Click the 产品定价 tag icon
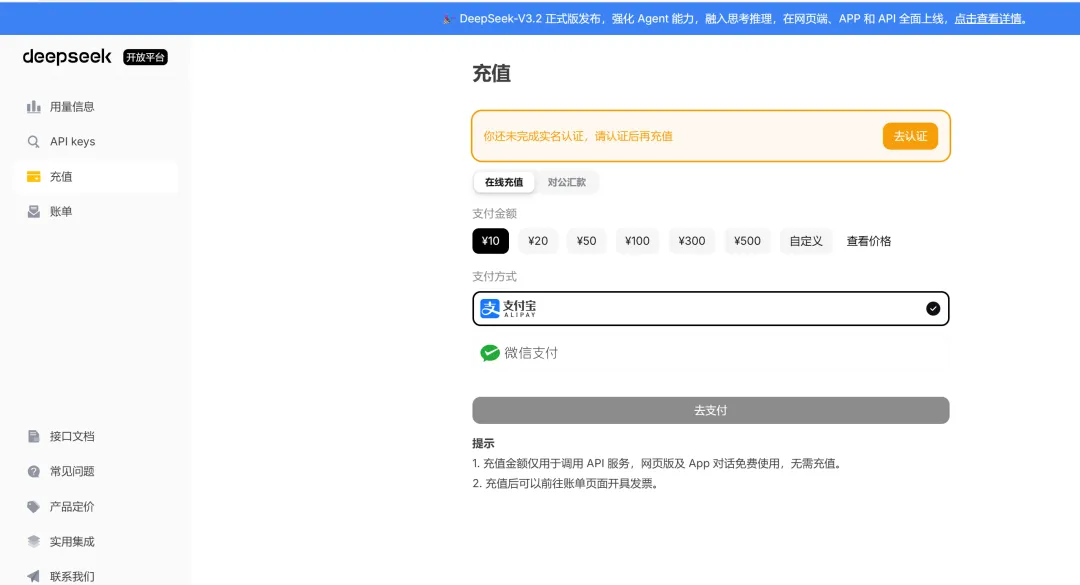 point(33,506)
